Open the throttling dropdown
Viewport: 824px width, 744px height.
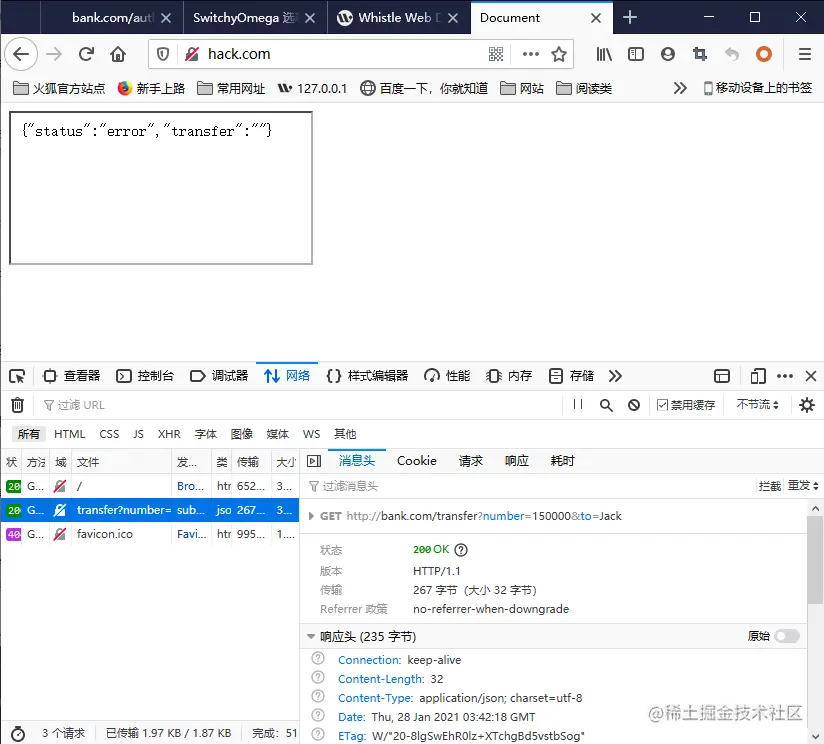click(x=757, y=405)
